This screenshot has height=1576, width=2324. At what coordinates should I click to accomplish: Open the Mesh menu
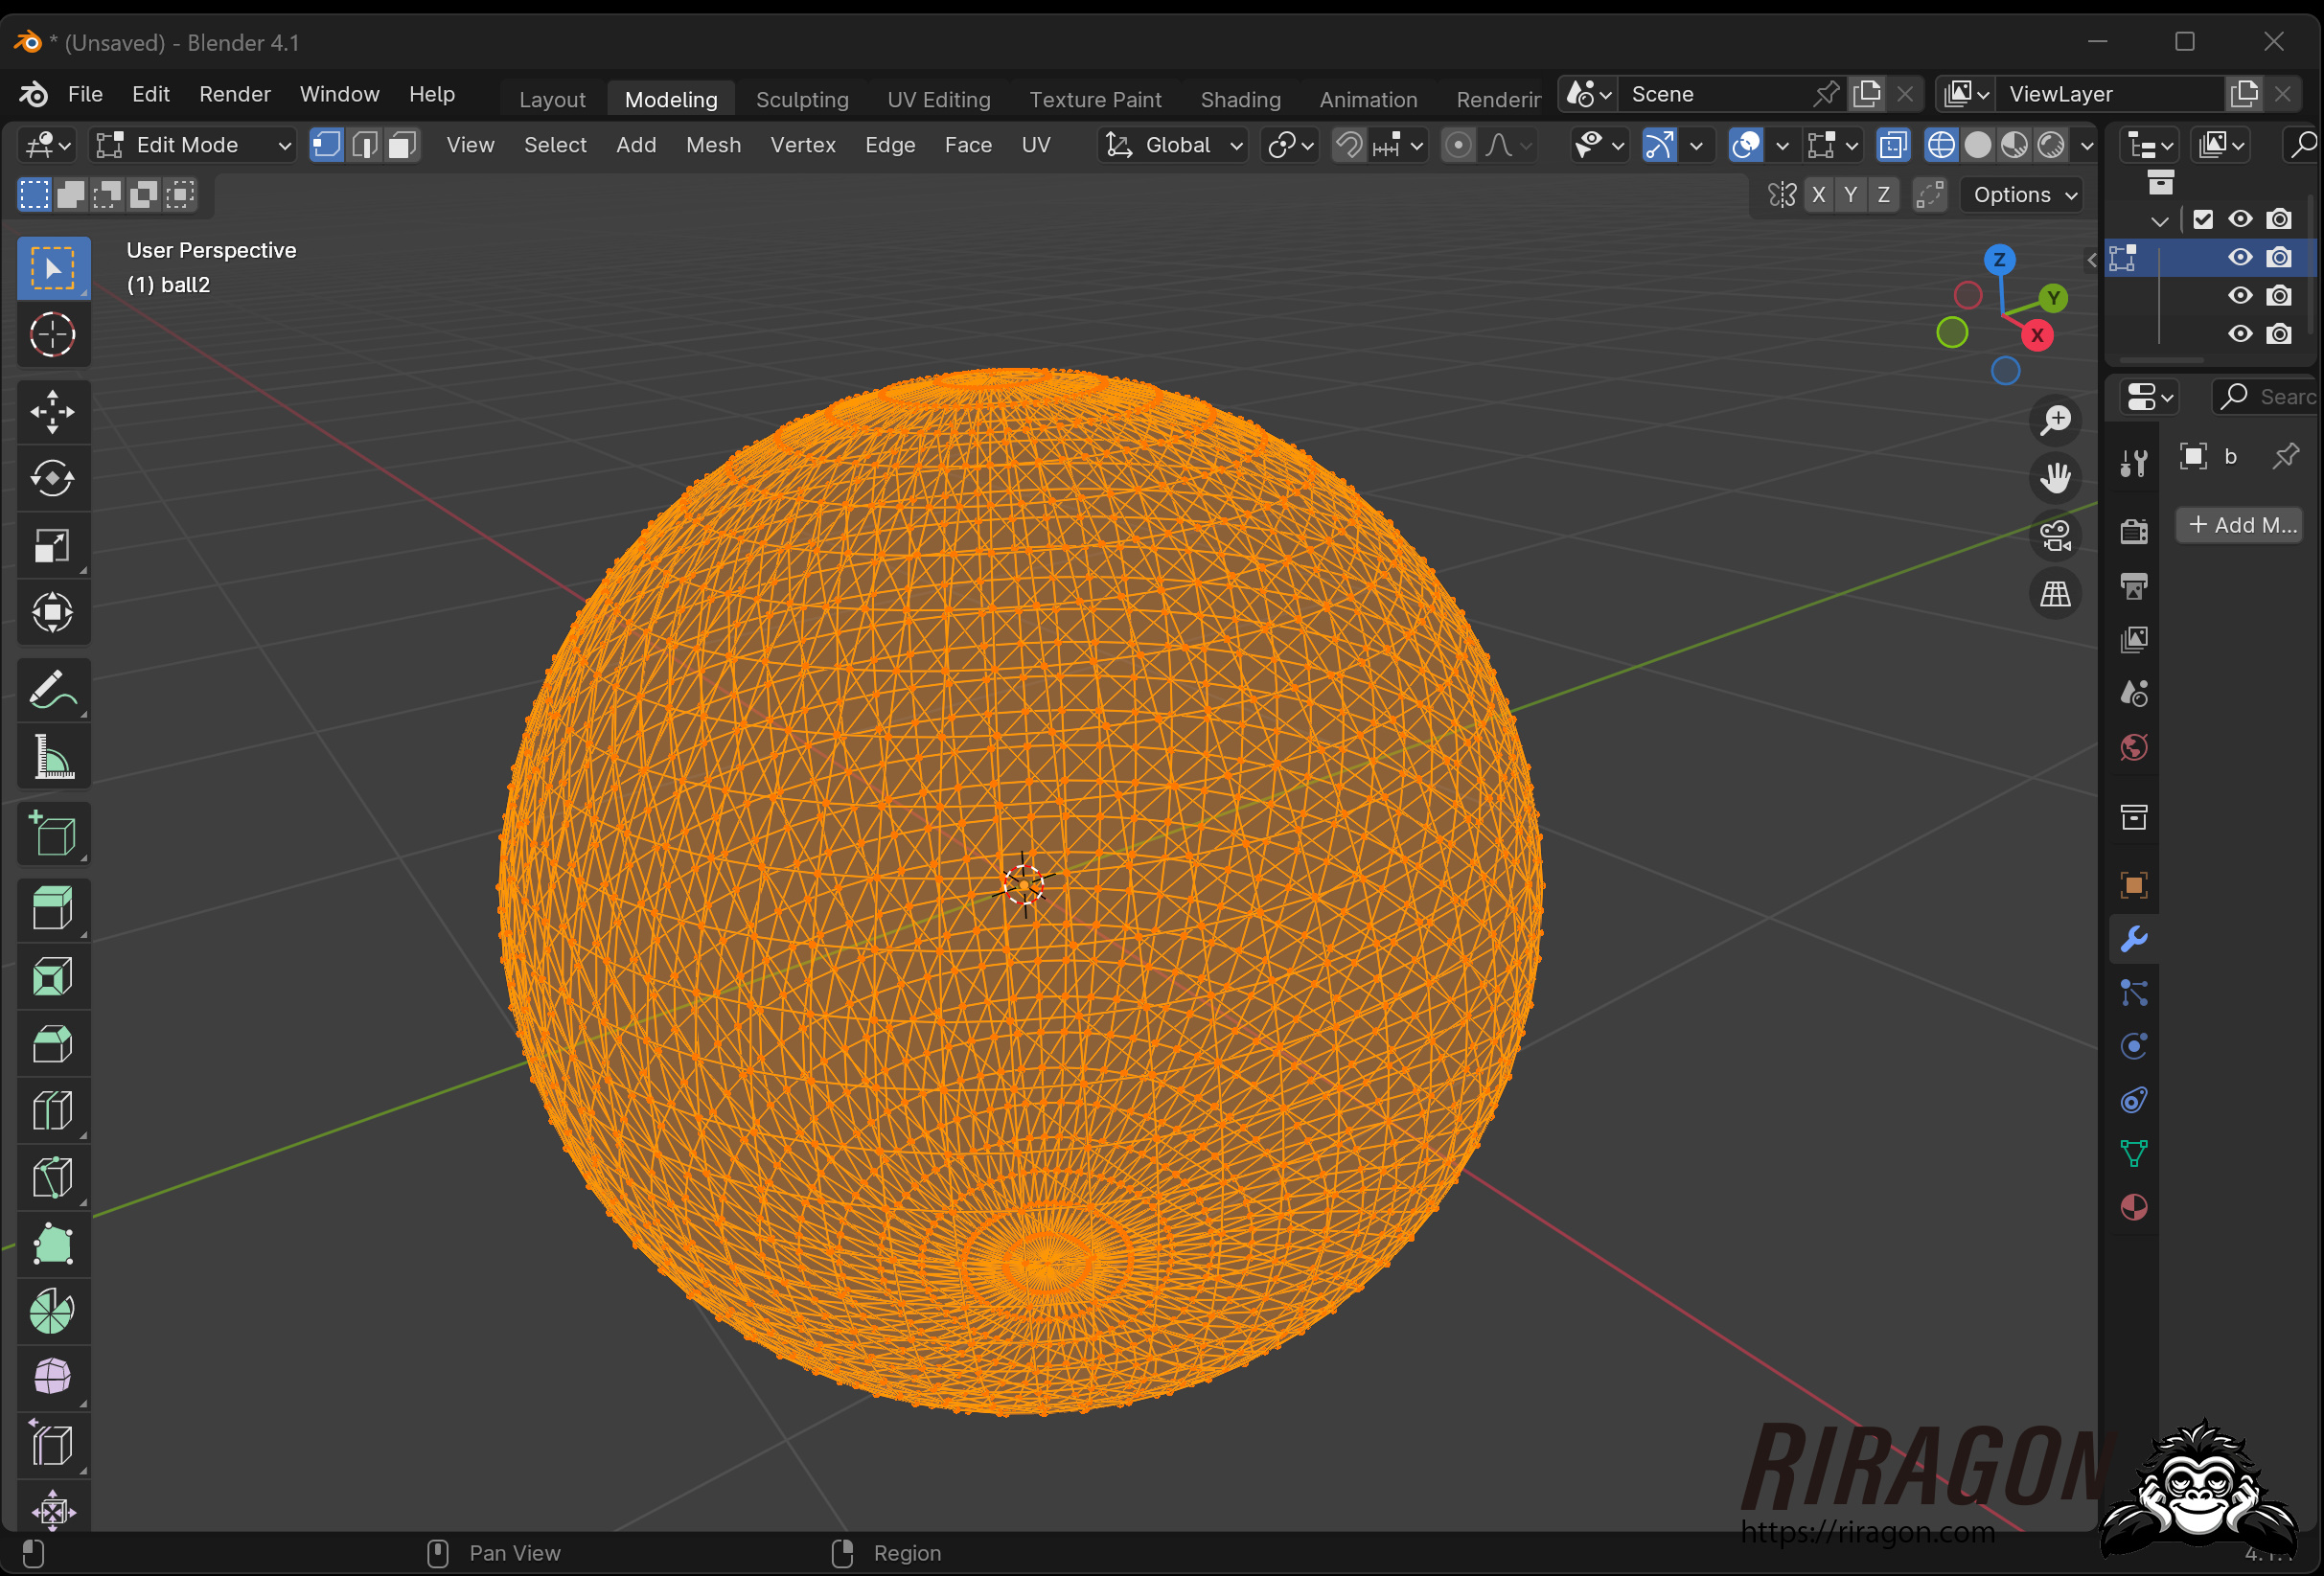click(x=713, y=145)
